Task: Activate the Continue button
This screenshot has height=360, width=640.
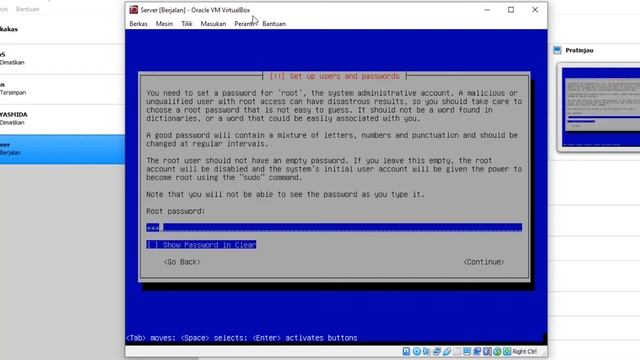Action: 484,262
